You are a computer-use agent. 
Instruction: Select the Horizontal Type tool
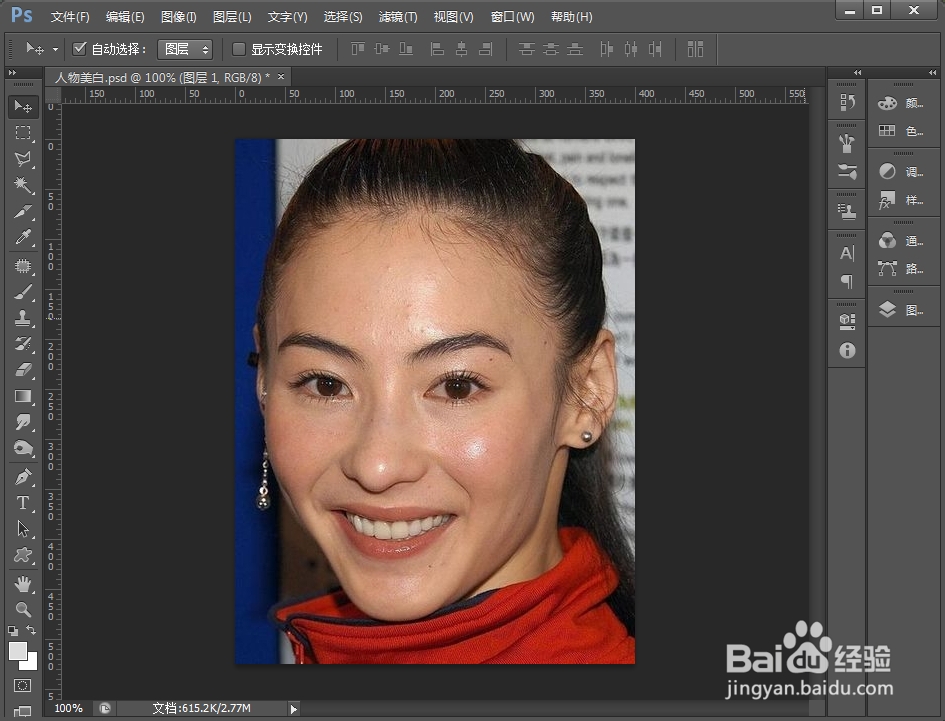click(23, 503)
